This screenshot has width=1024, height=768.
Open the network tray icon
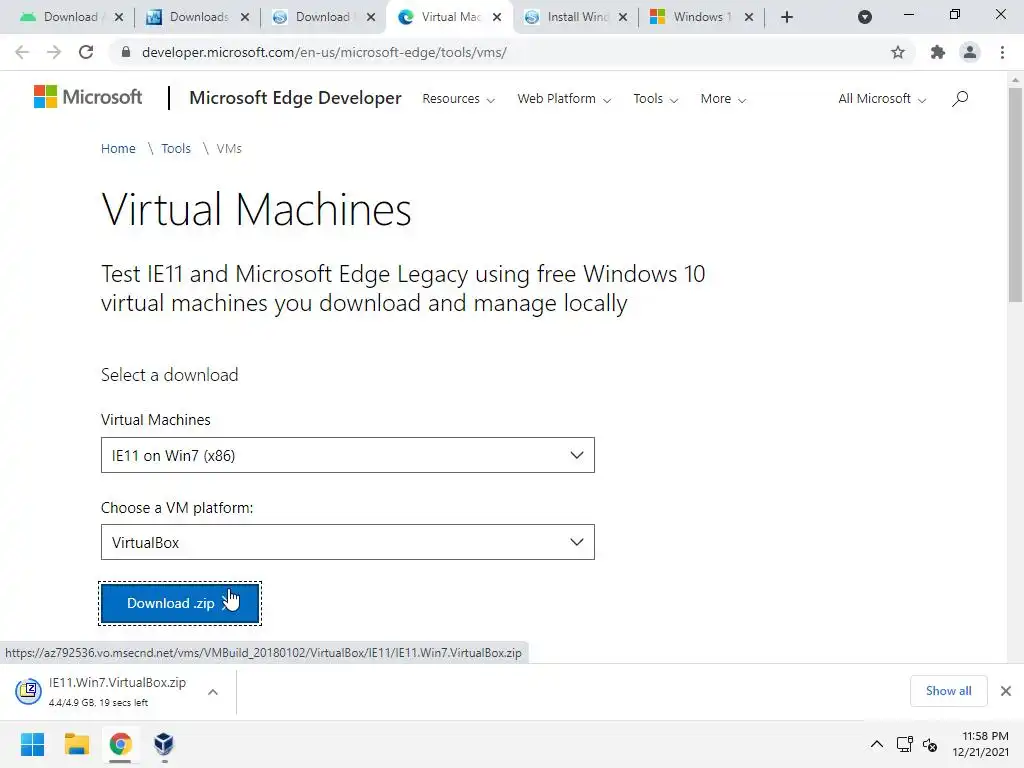pyautogui.click(x=904, y=744)
